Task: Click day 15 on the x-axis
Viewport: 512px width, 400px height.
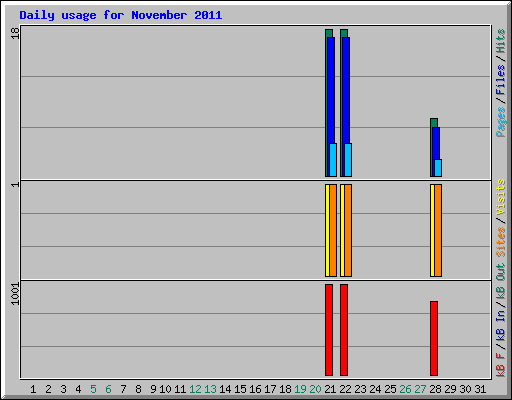Action: [x=240, y=389]
